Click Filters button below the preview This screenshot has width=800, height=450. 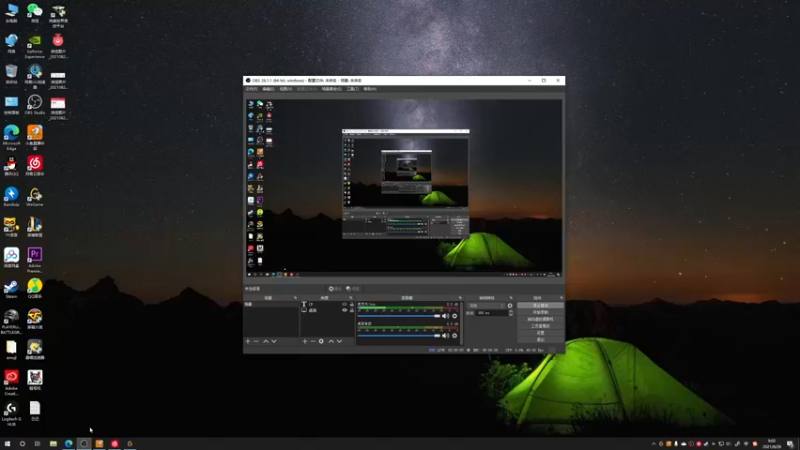tap(353, 289)
